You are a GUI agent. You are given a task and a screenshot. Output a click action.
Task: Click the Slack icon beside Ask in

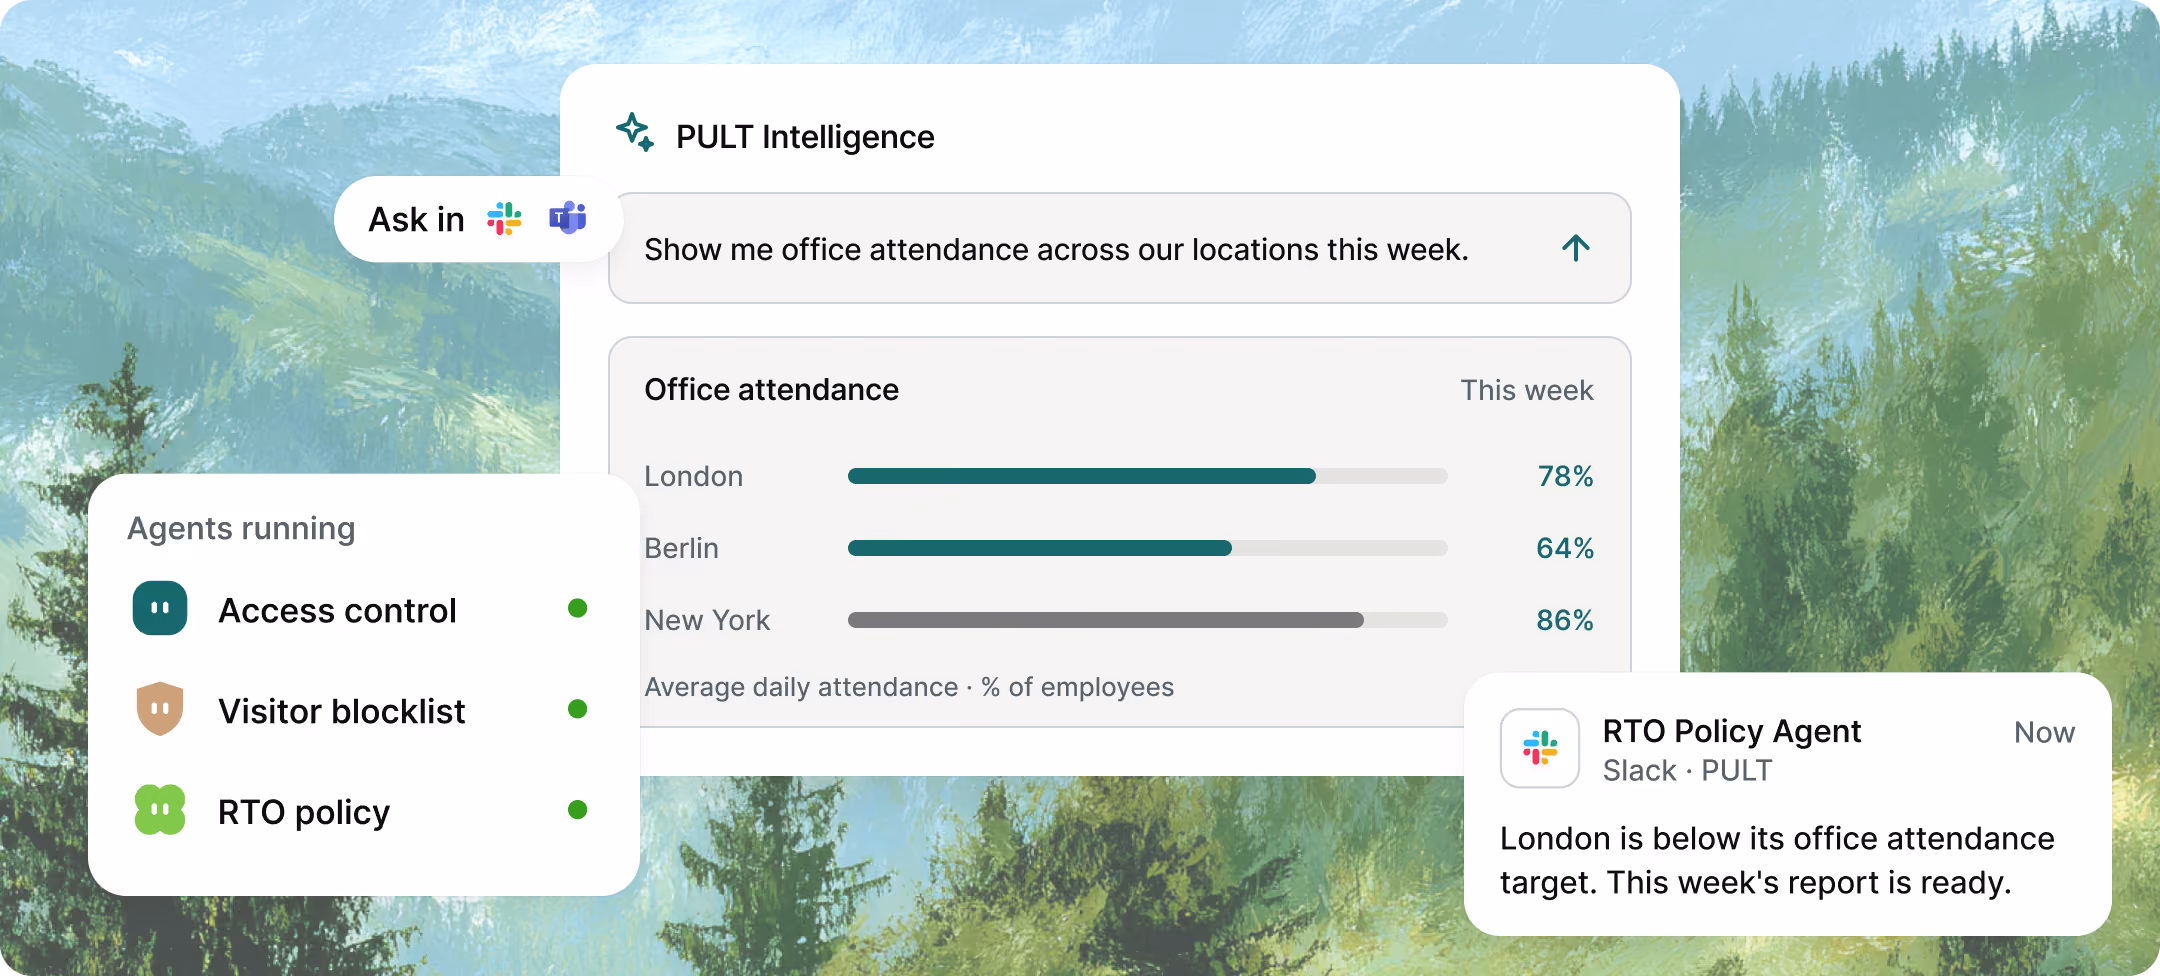click(504, 219)
